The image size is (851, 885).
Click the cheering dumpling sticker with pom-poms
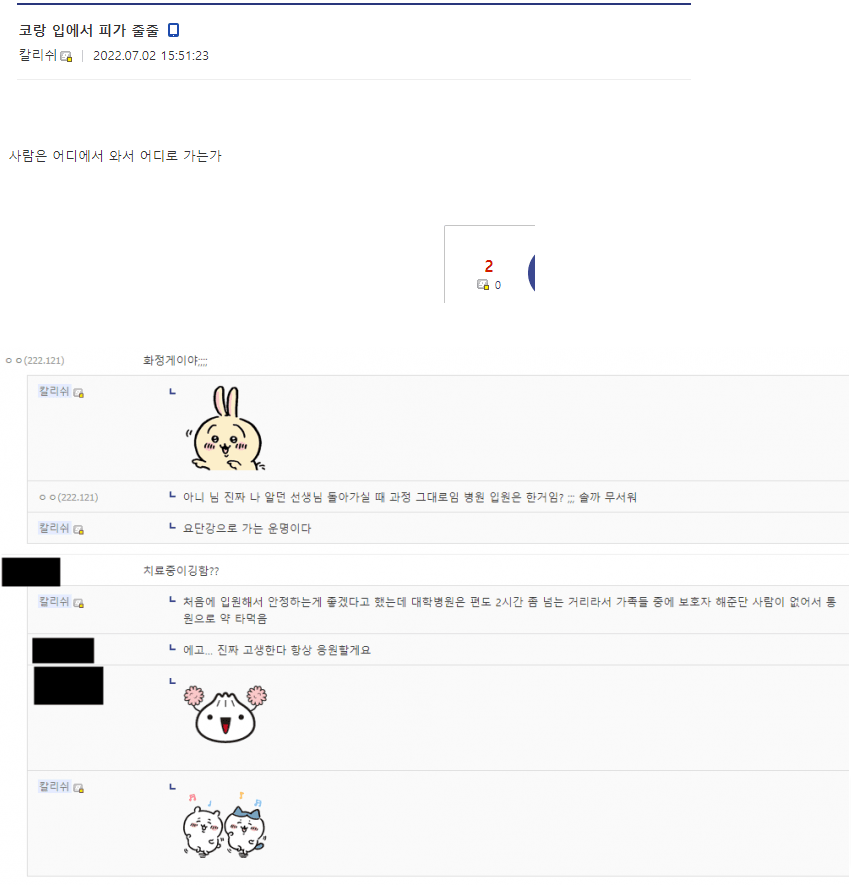225,713
